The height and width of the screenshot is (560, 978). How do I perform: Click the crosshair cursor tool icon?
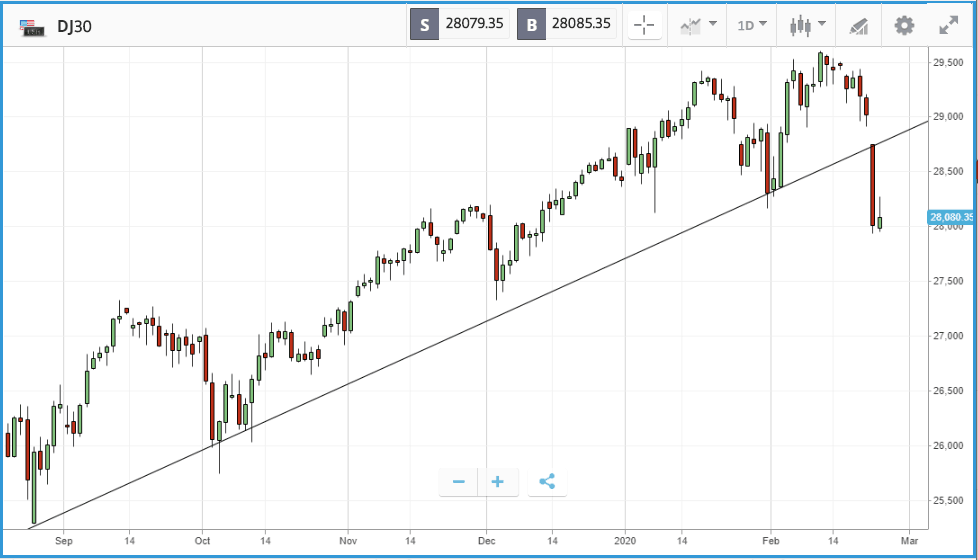(644, 26)
